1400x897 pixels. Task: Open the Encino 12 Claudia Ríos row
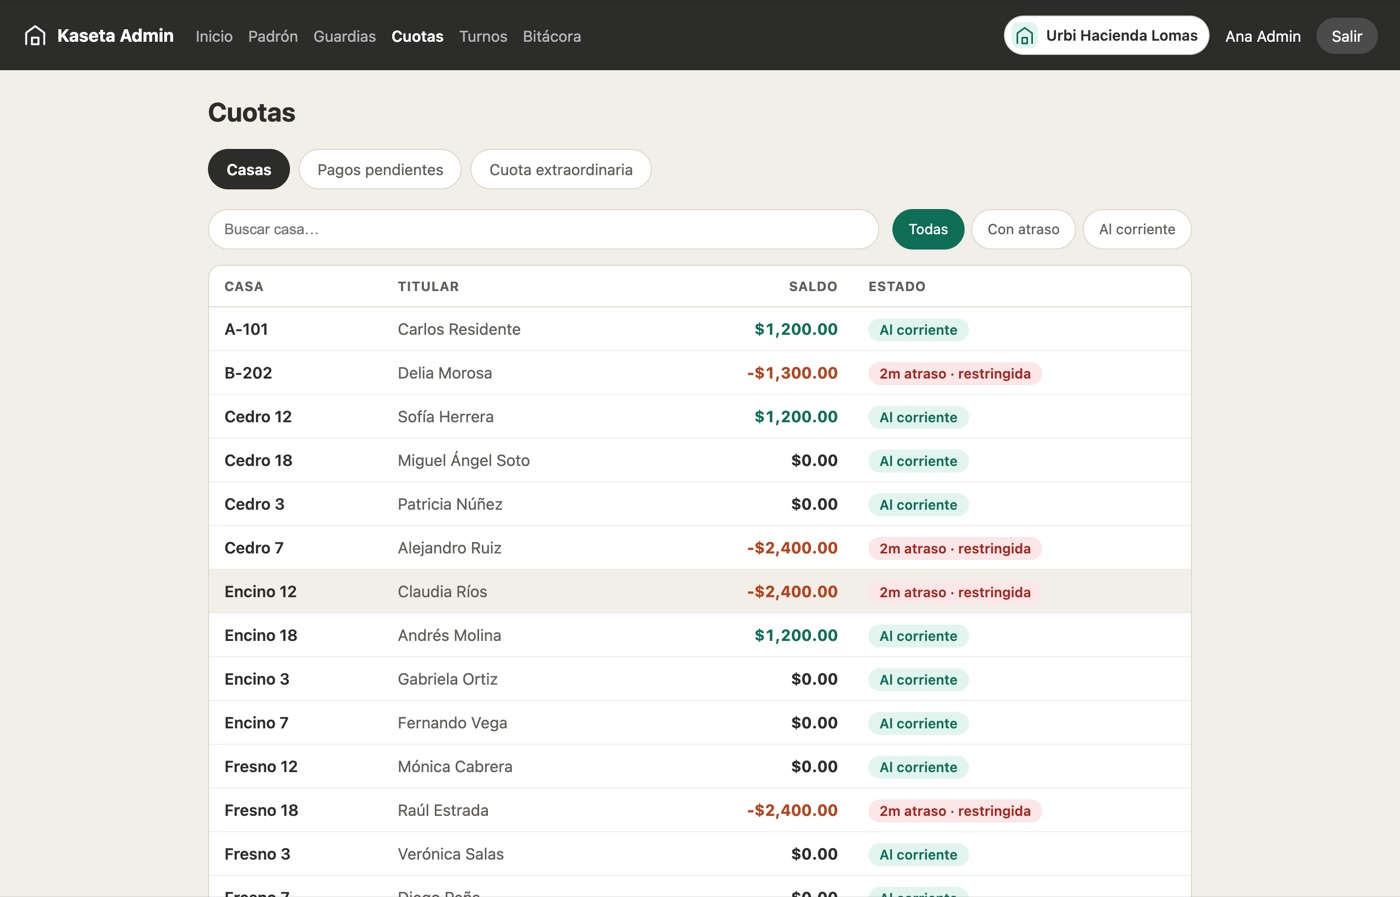point(700,592)
